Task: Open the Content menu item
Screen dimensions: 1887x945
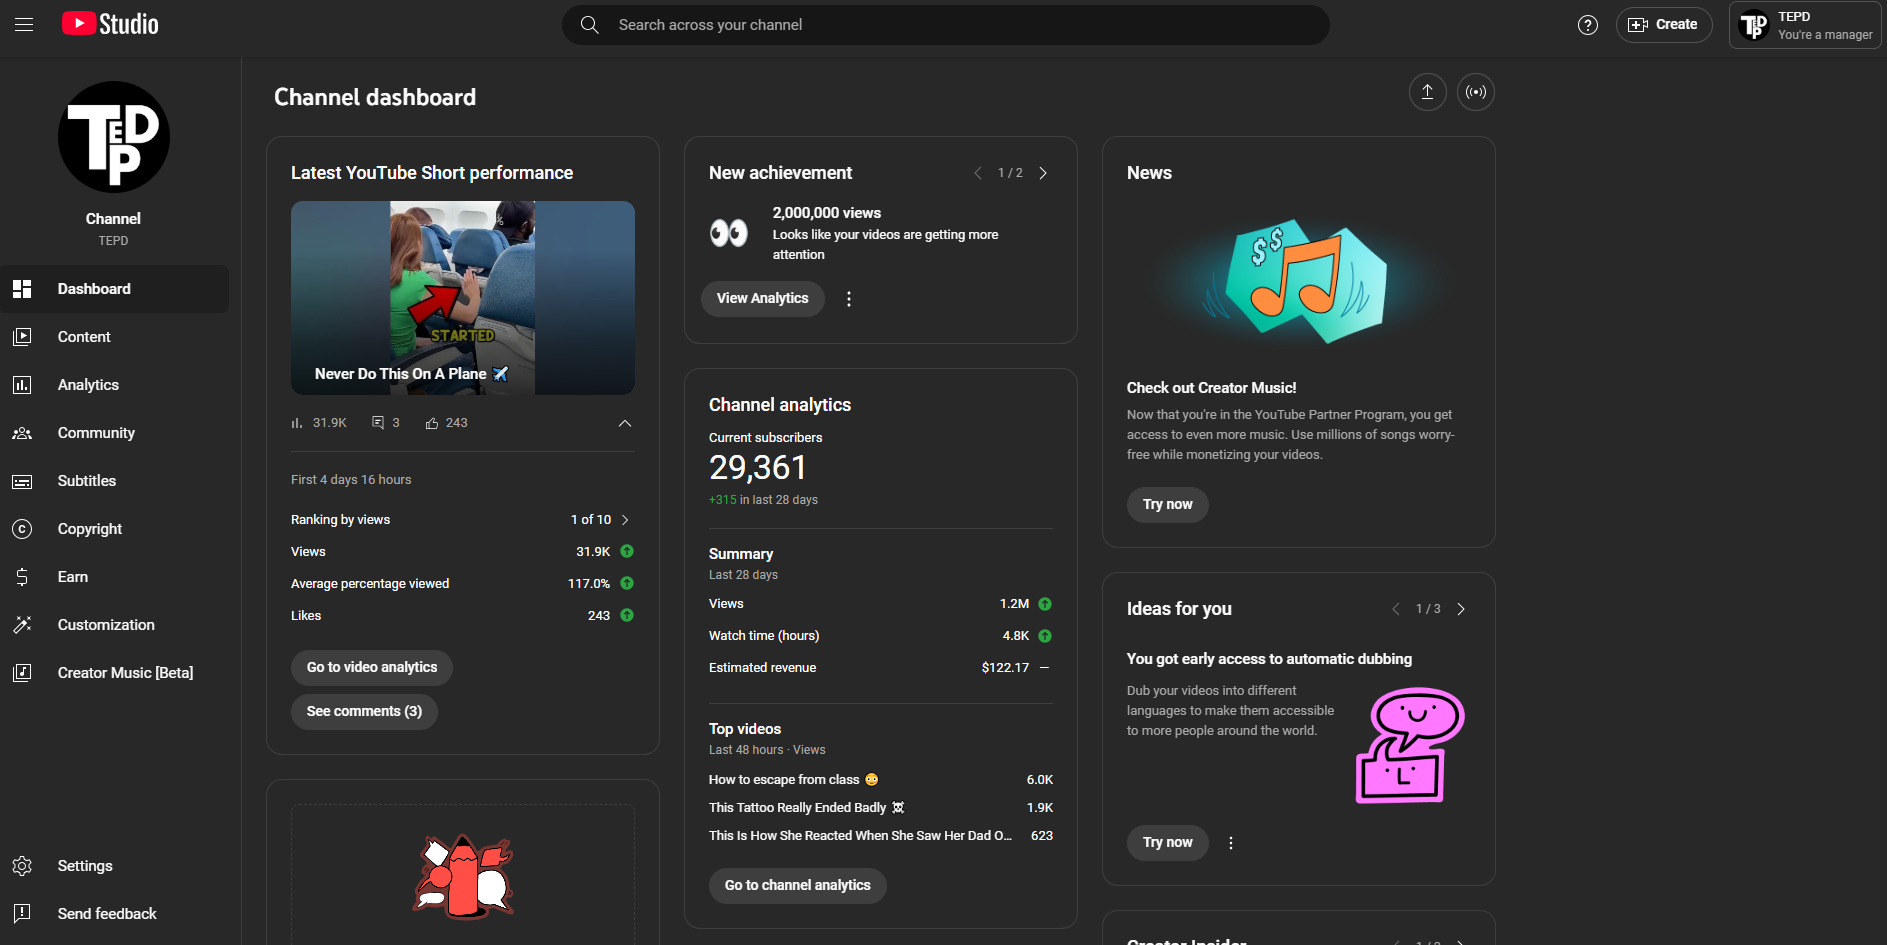Action: coord(114,337)
